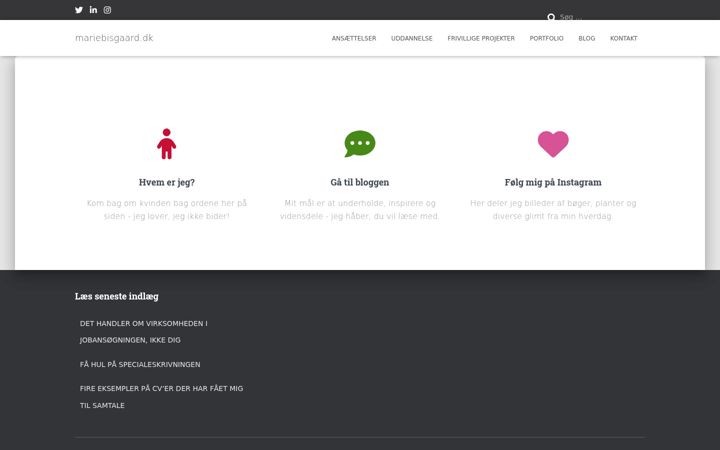Screen dimensions: 720x450
Task: Open 'Følg mig på Instagram' heading
Action: [x=553, y=182]
